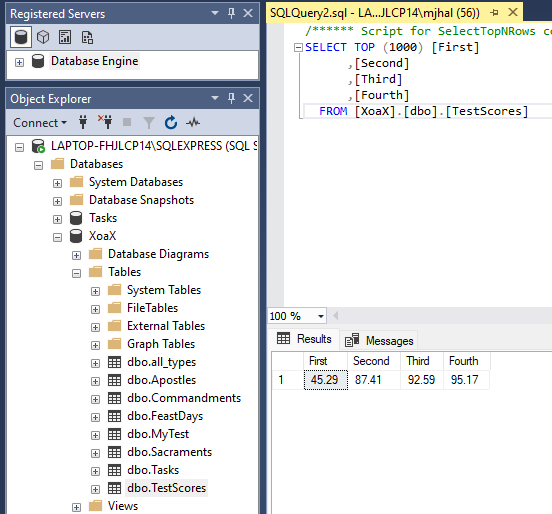Image resolution: width=552 pixels, height=514 pixels.
Task: Click the Connect Object Explorer plug icon
Action: pos(83,122)
